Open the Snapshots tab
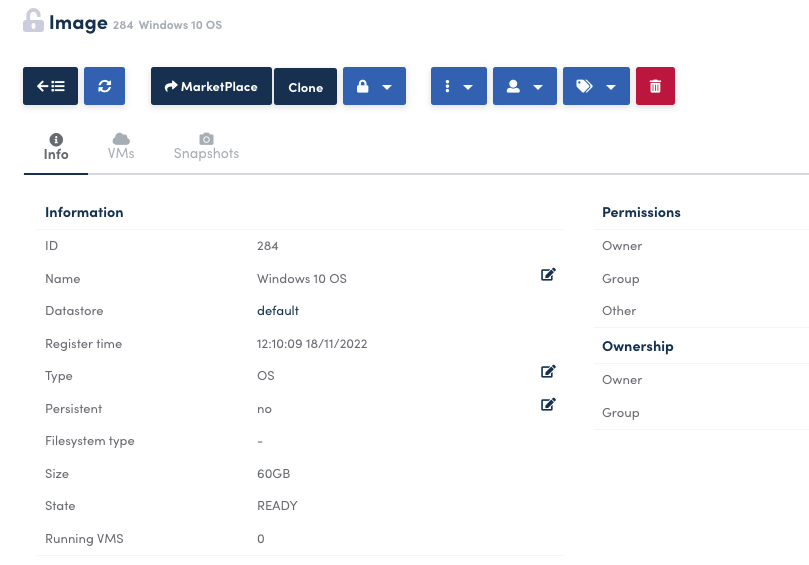Image resolution: width=809 pixels, height=565 pixels. (206, 146)
